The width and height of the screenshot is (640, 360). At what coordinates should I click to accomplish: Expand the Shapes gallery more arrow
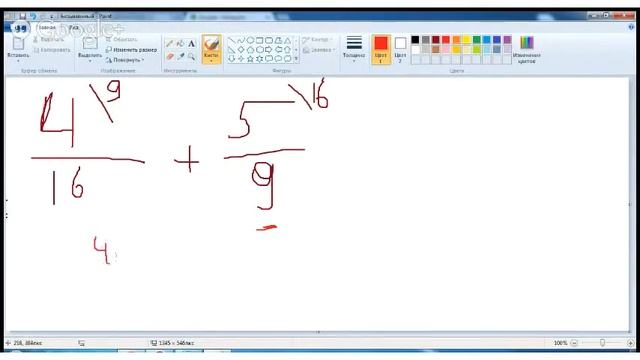tap(296, 59)
